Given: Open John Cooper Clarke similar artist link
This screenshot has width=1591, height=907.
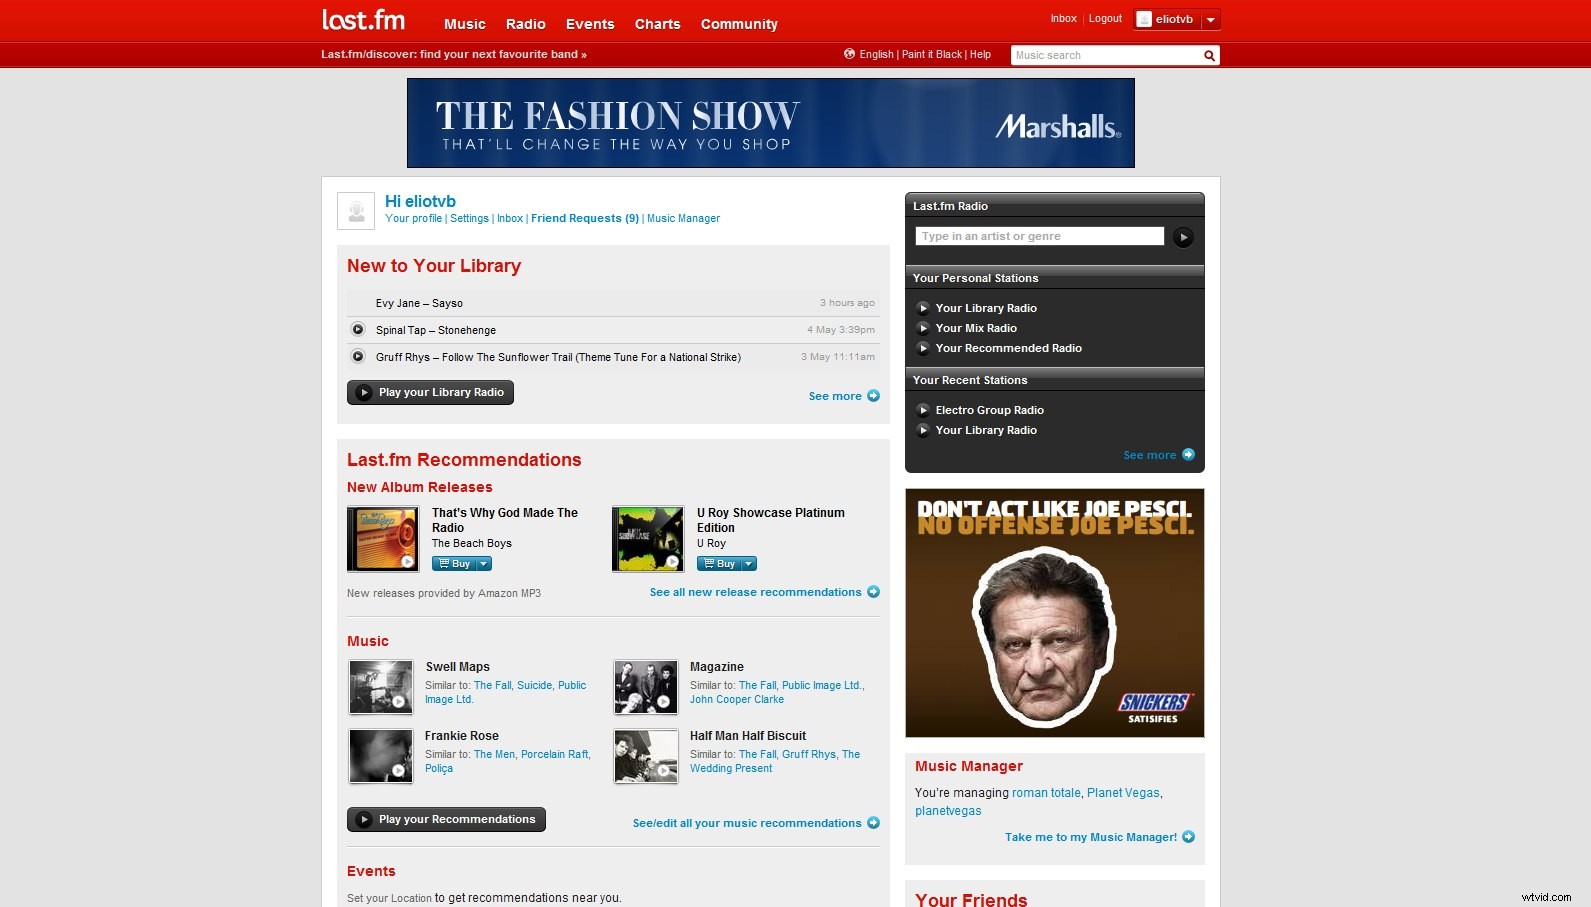Looking at the screenshot, I should tap(737, 699).
